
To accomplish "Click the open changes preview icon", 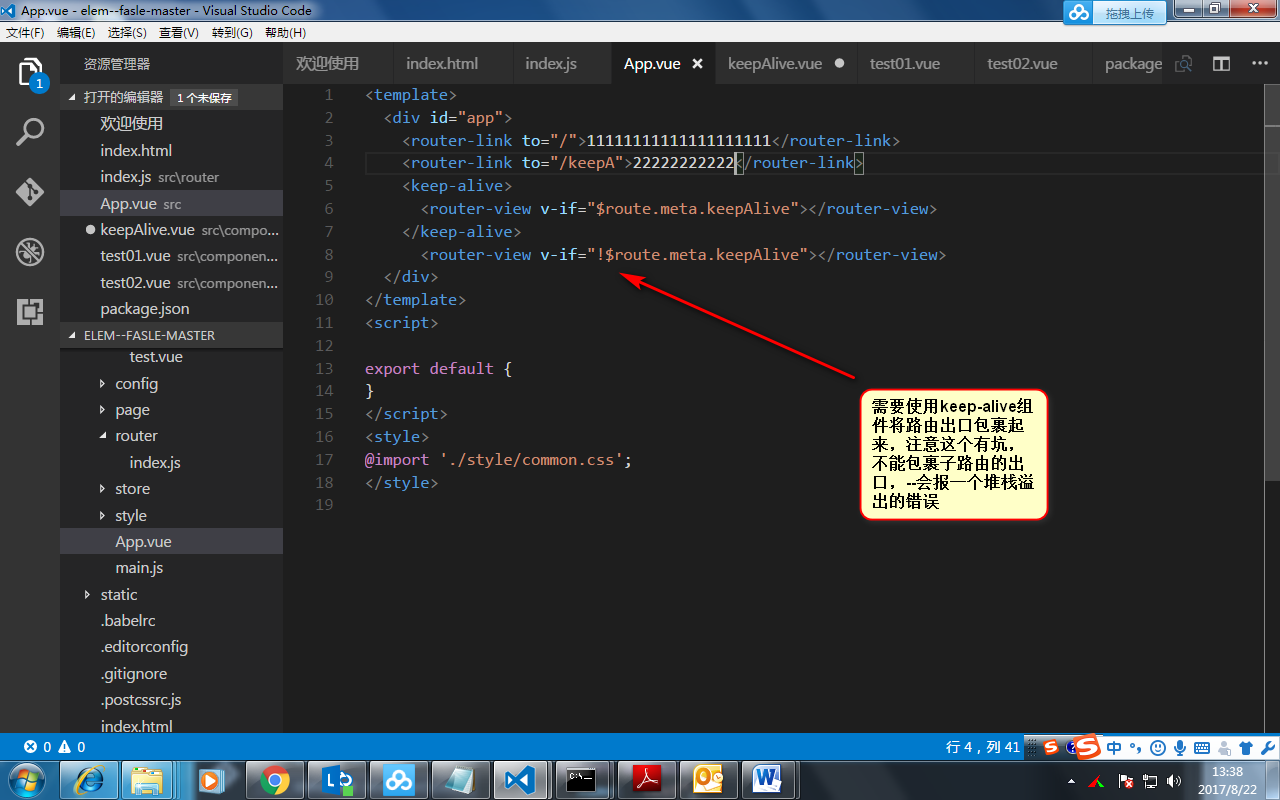I will point(1183,64).
